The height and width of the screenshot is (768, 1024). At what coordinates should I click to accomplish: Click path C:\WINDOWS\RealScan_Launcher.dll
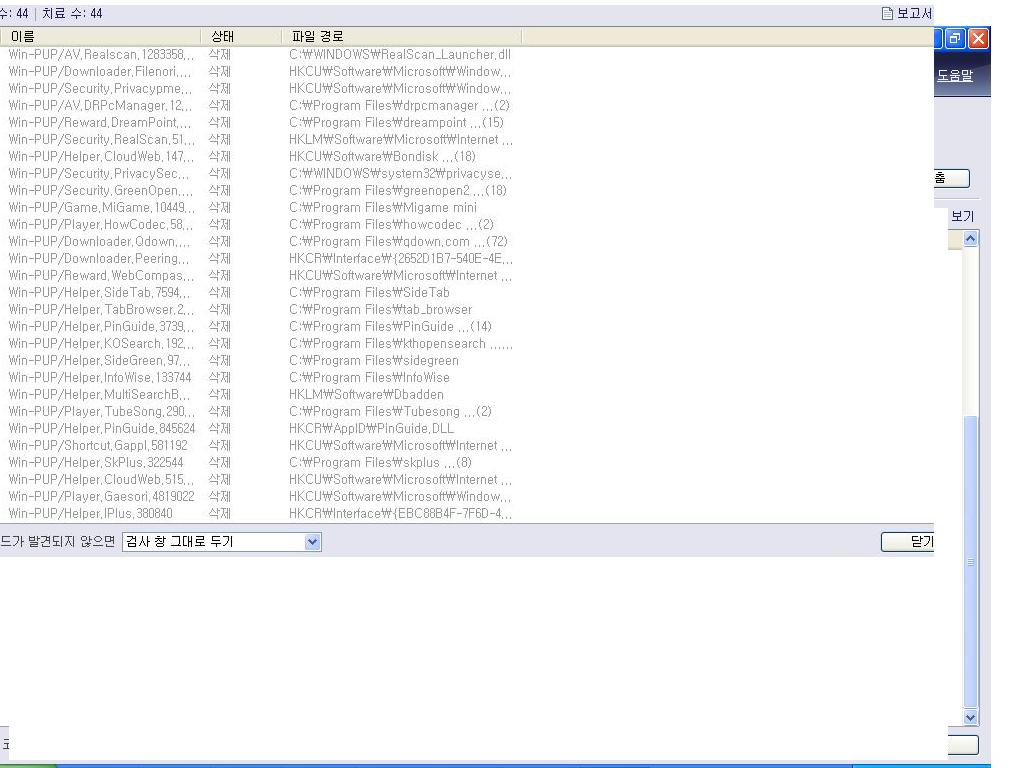(x=400, y=54)
